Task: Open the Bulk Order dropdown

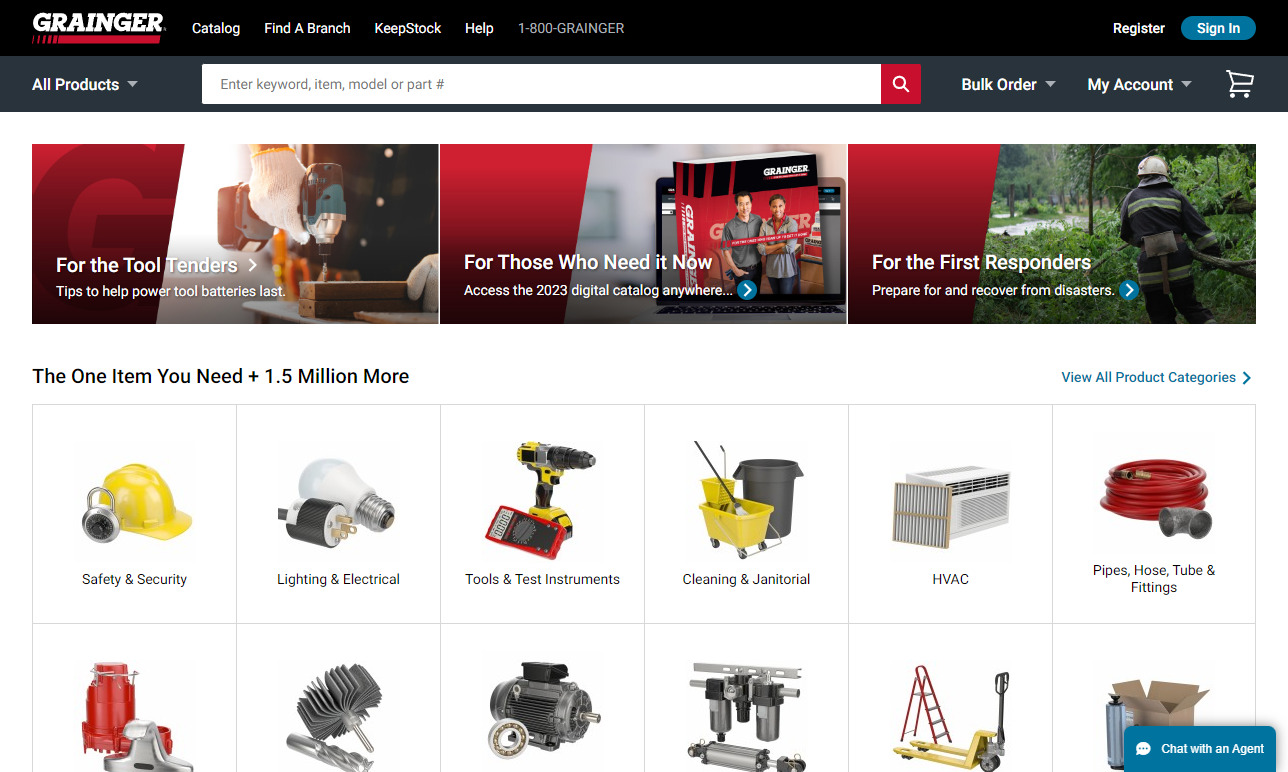Action: pyautogui.click(x=1008, y=84)
